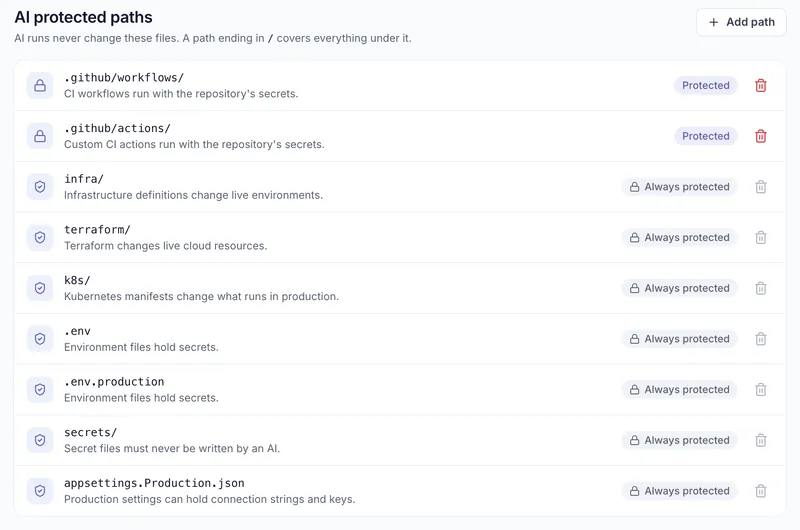Click the greyed trash icon for appsettings.Production.json
The width and height of the screenshot is (800, 530).
coord(760,491)
